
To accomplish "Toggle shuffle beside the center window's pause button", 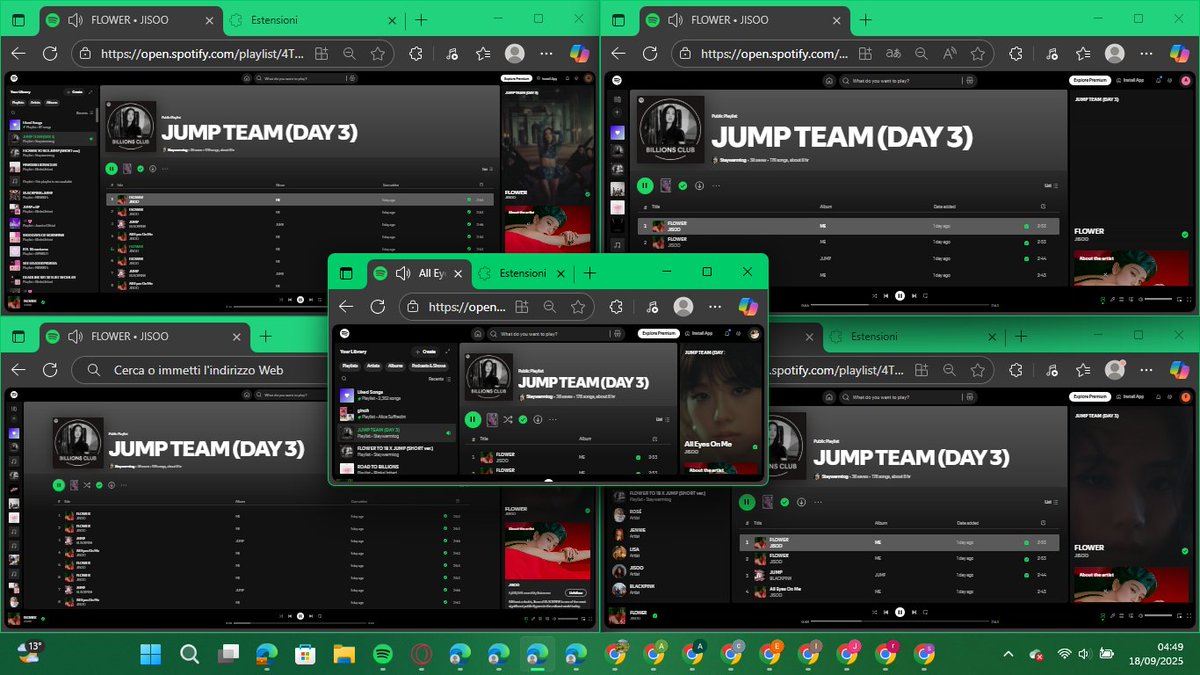I will click(508, 419).
